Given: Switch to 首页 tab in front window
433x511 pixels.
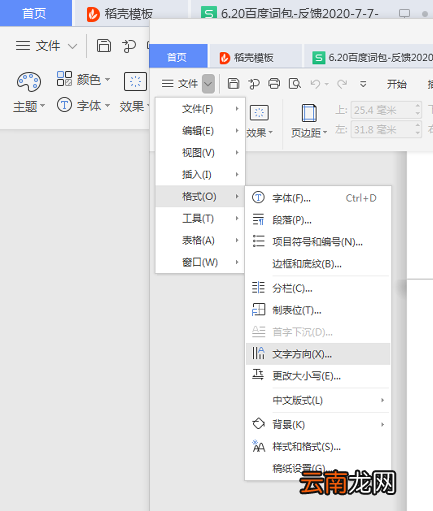Looking at the screenshot, I should coord(178,57).
